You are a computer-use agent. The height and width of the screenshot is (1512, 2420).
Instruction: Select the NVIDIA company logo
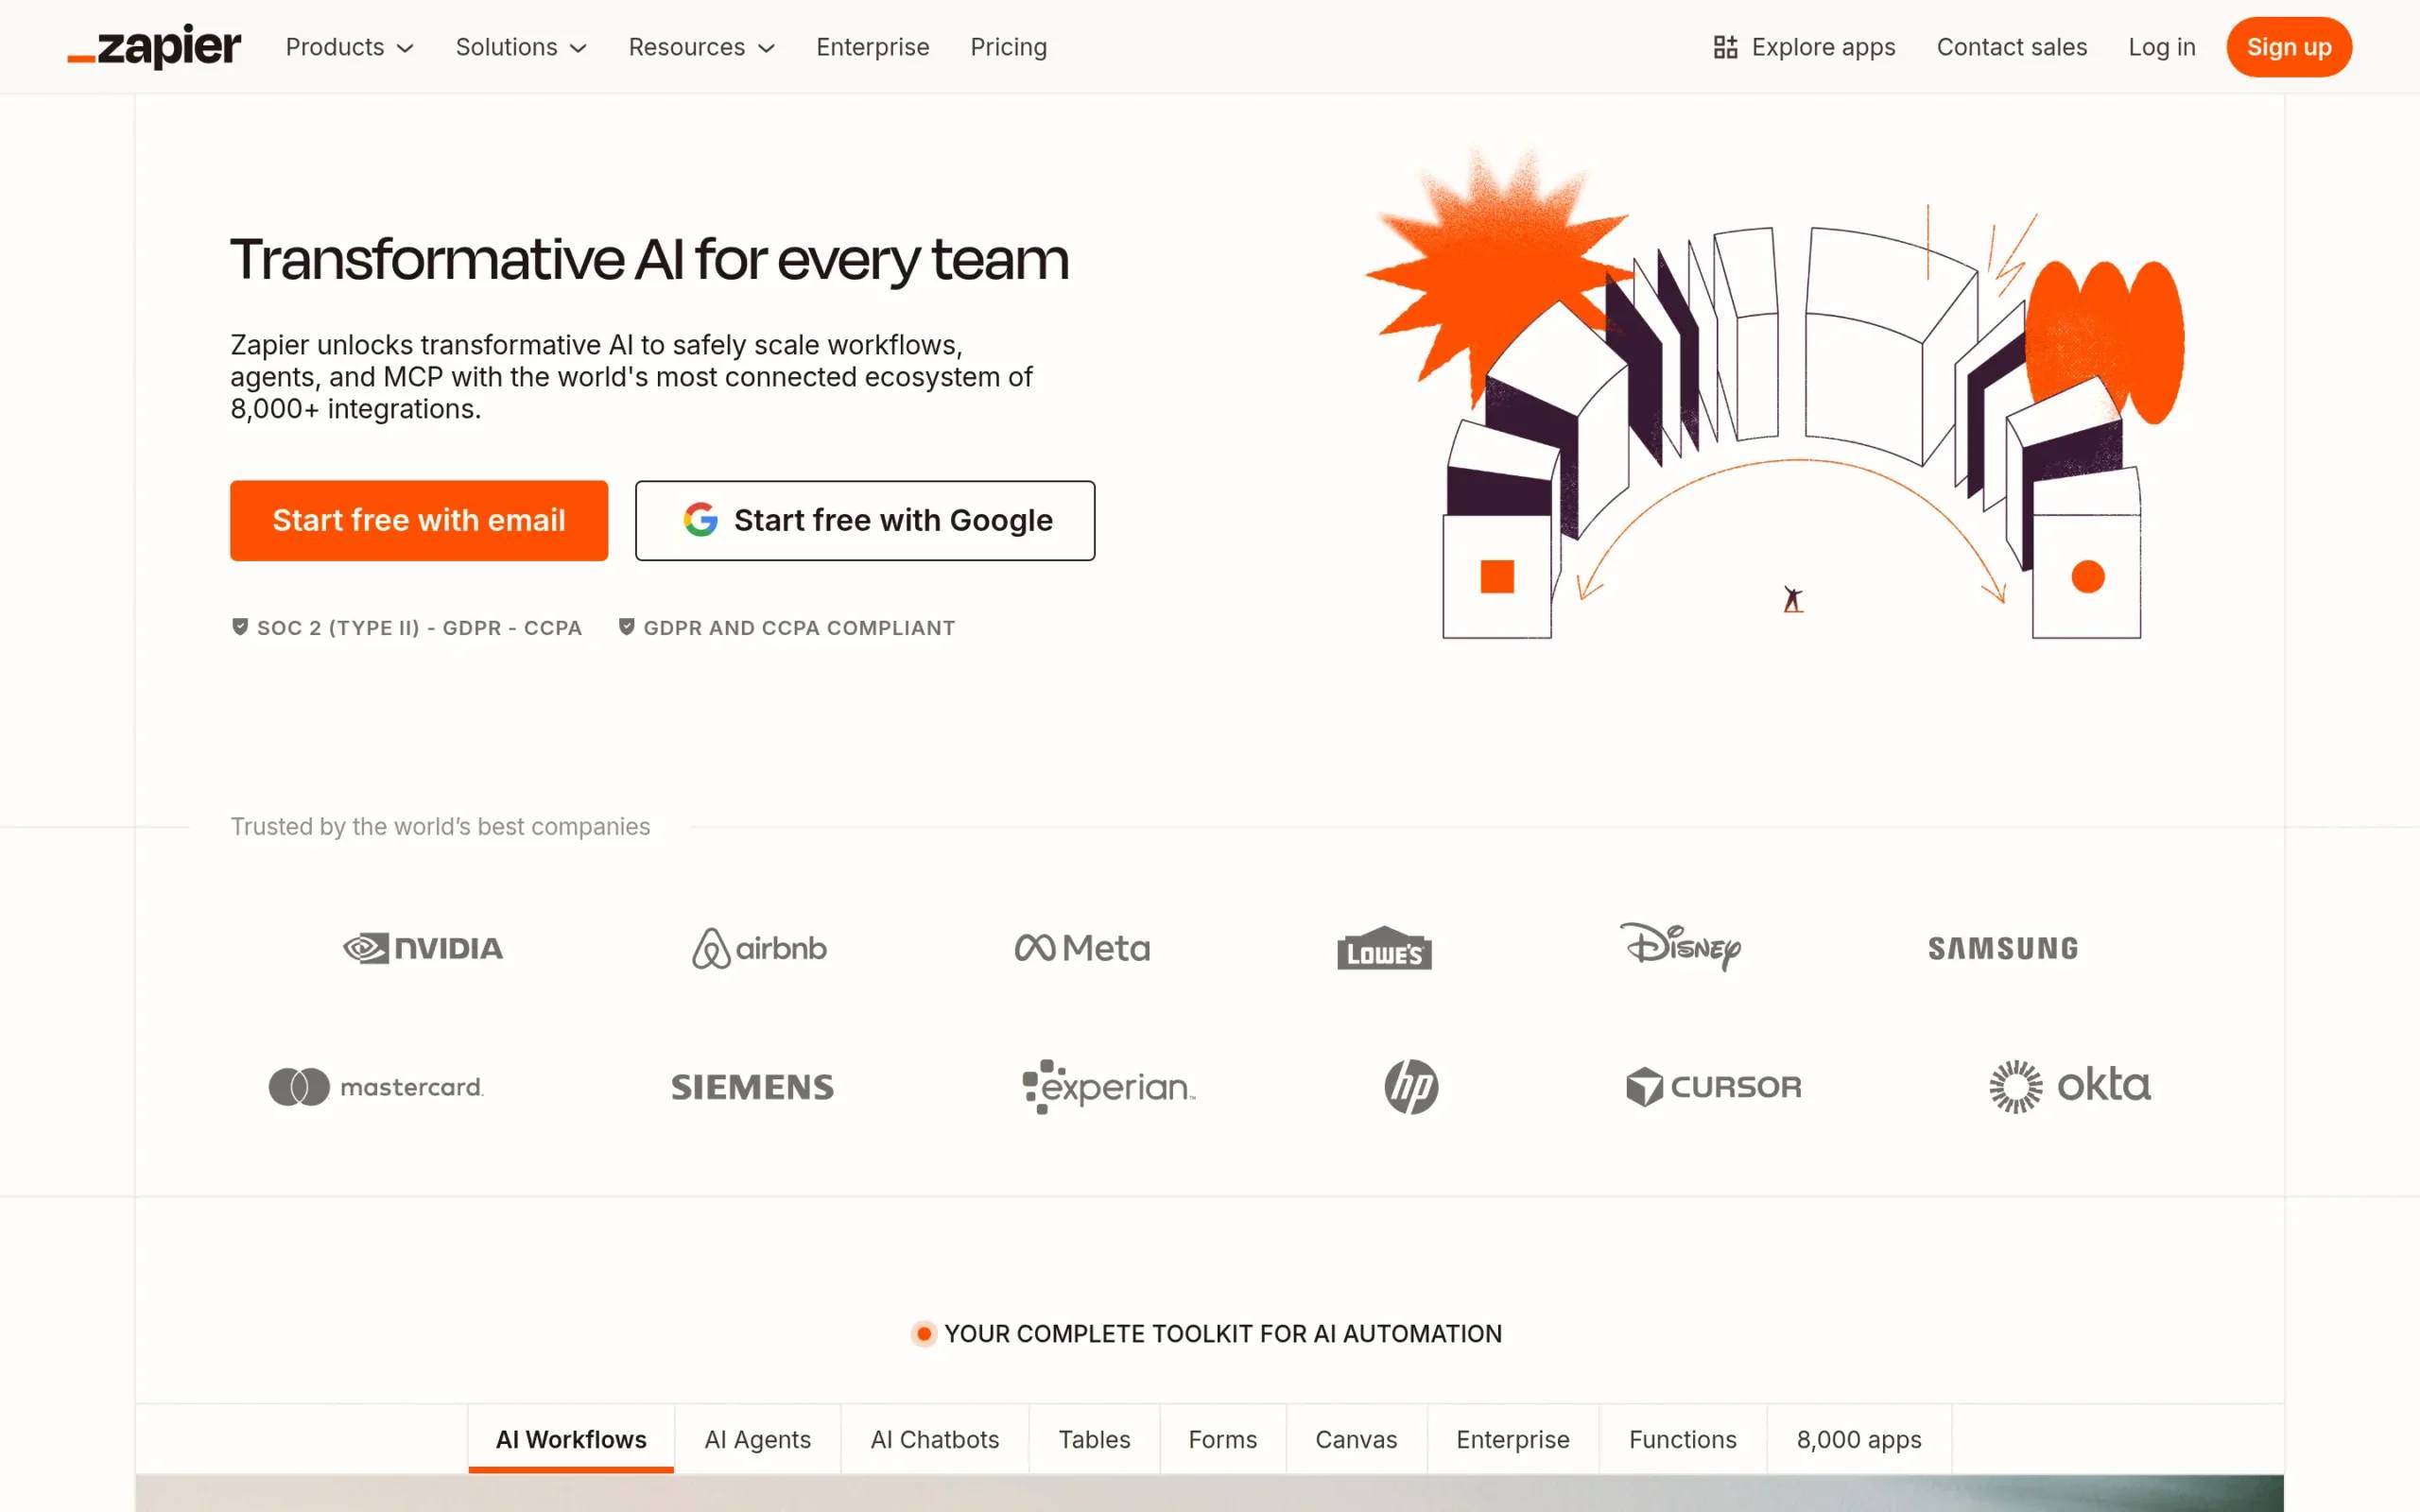424,948
